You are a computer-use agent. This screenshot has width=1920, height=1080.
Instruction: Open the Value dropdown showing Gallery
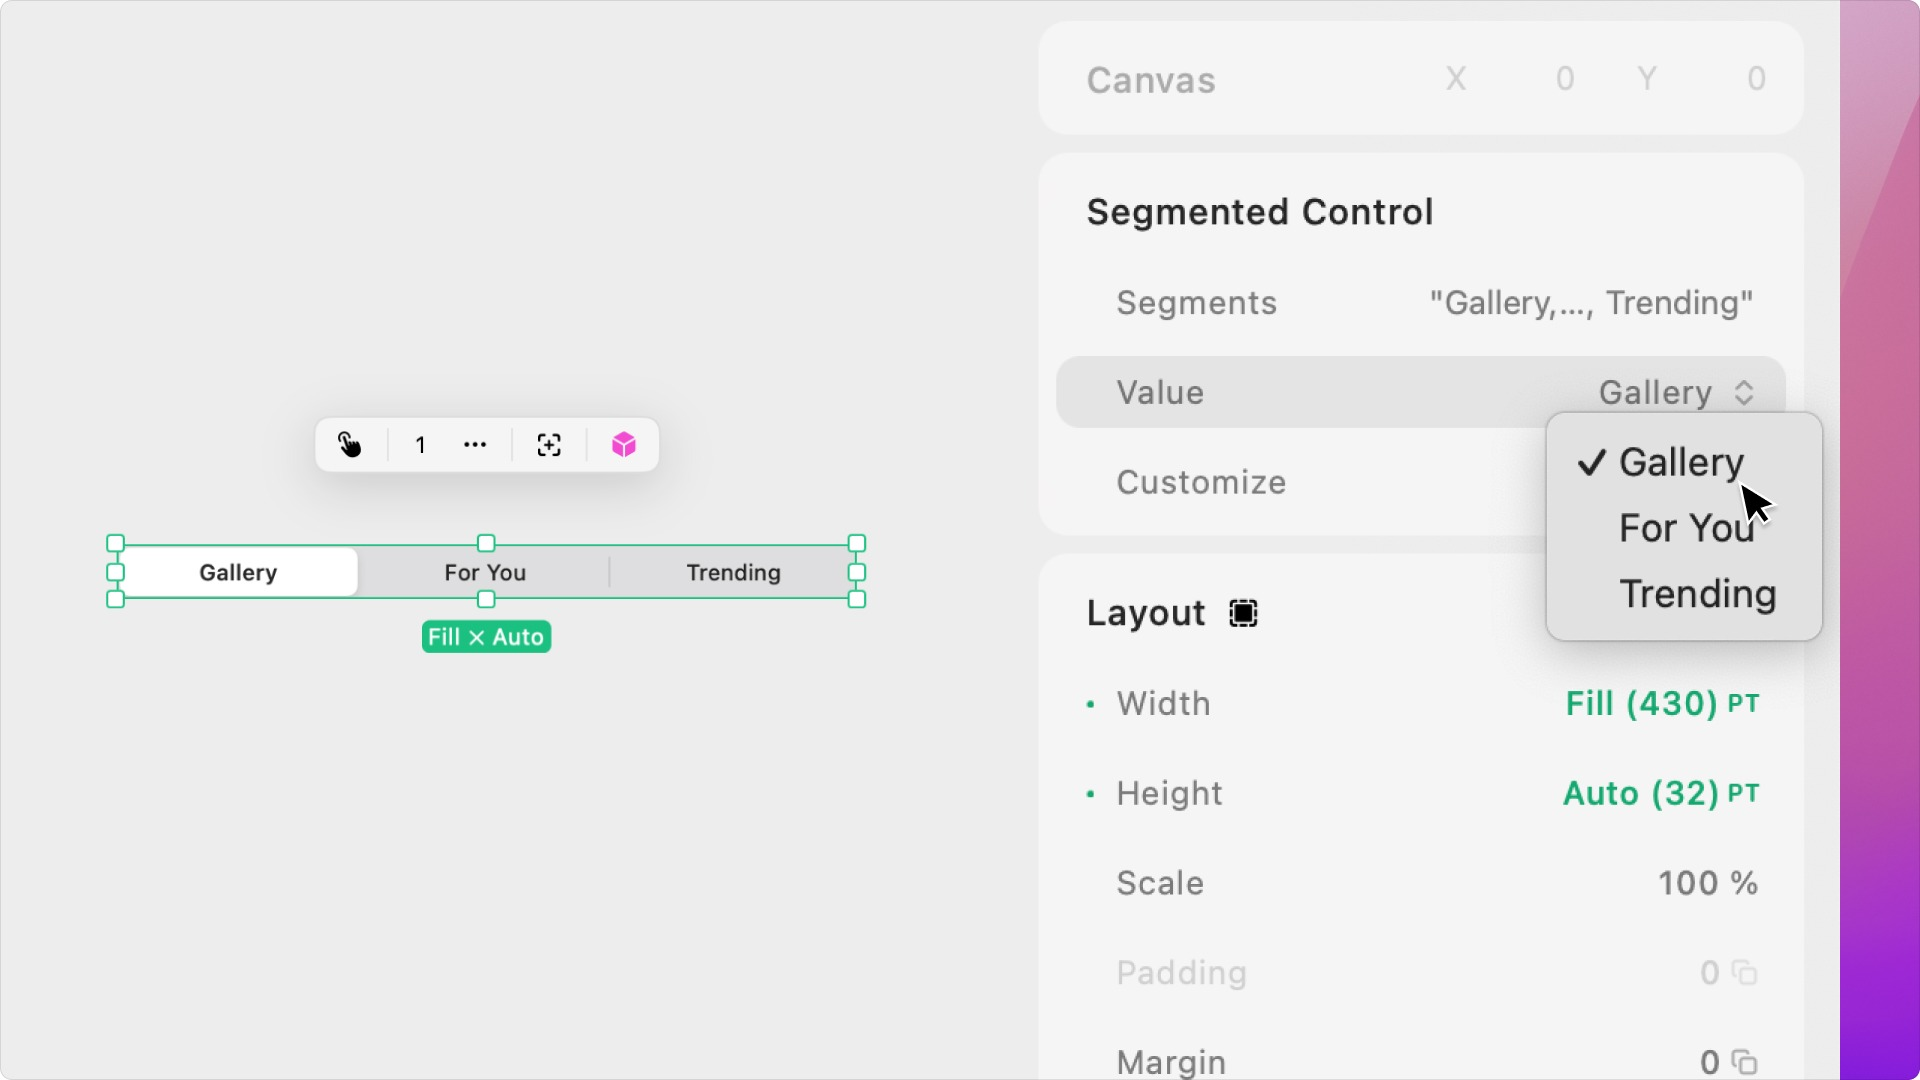tap(1676, 392)
